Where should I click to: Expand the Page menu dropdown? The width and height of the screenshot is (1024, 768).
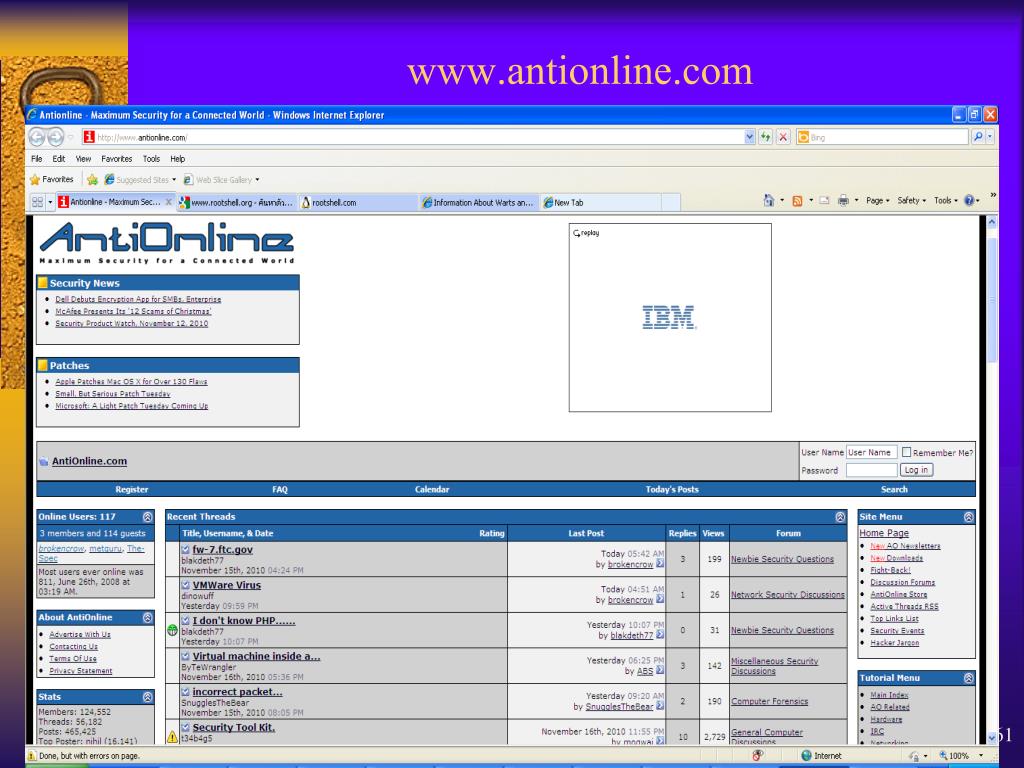[878, 200]
